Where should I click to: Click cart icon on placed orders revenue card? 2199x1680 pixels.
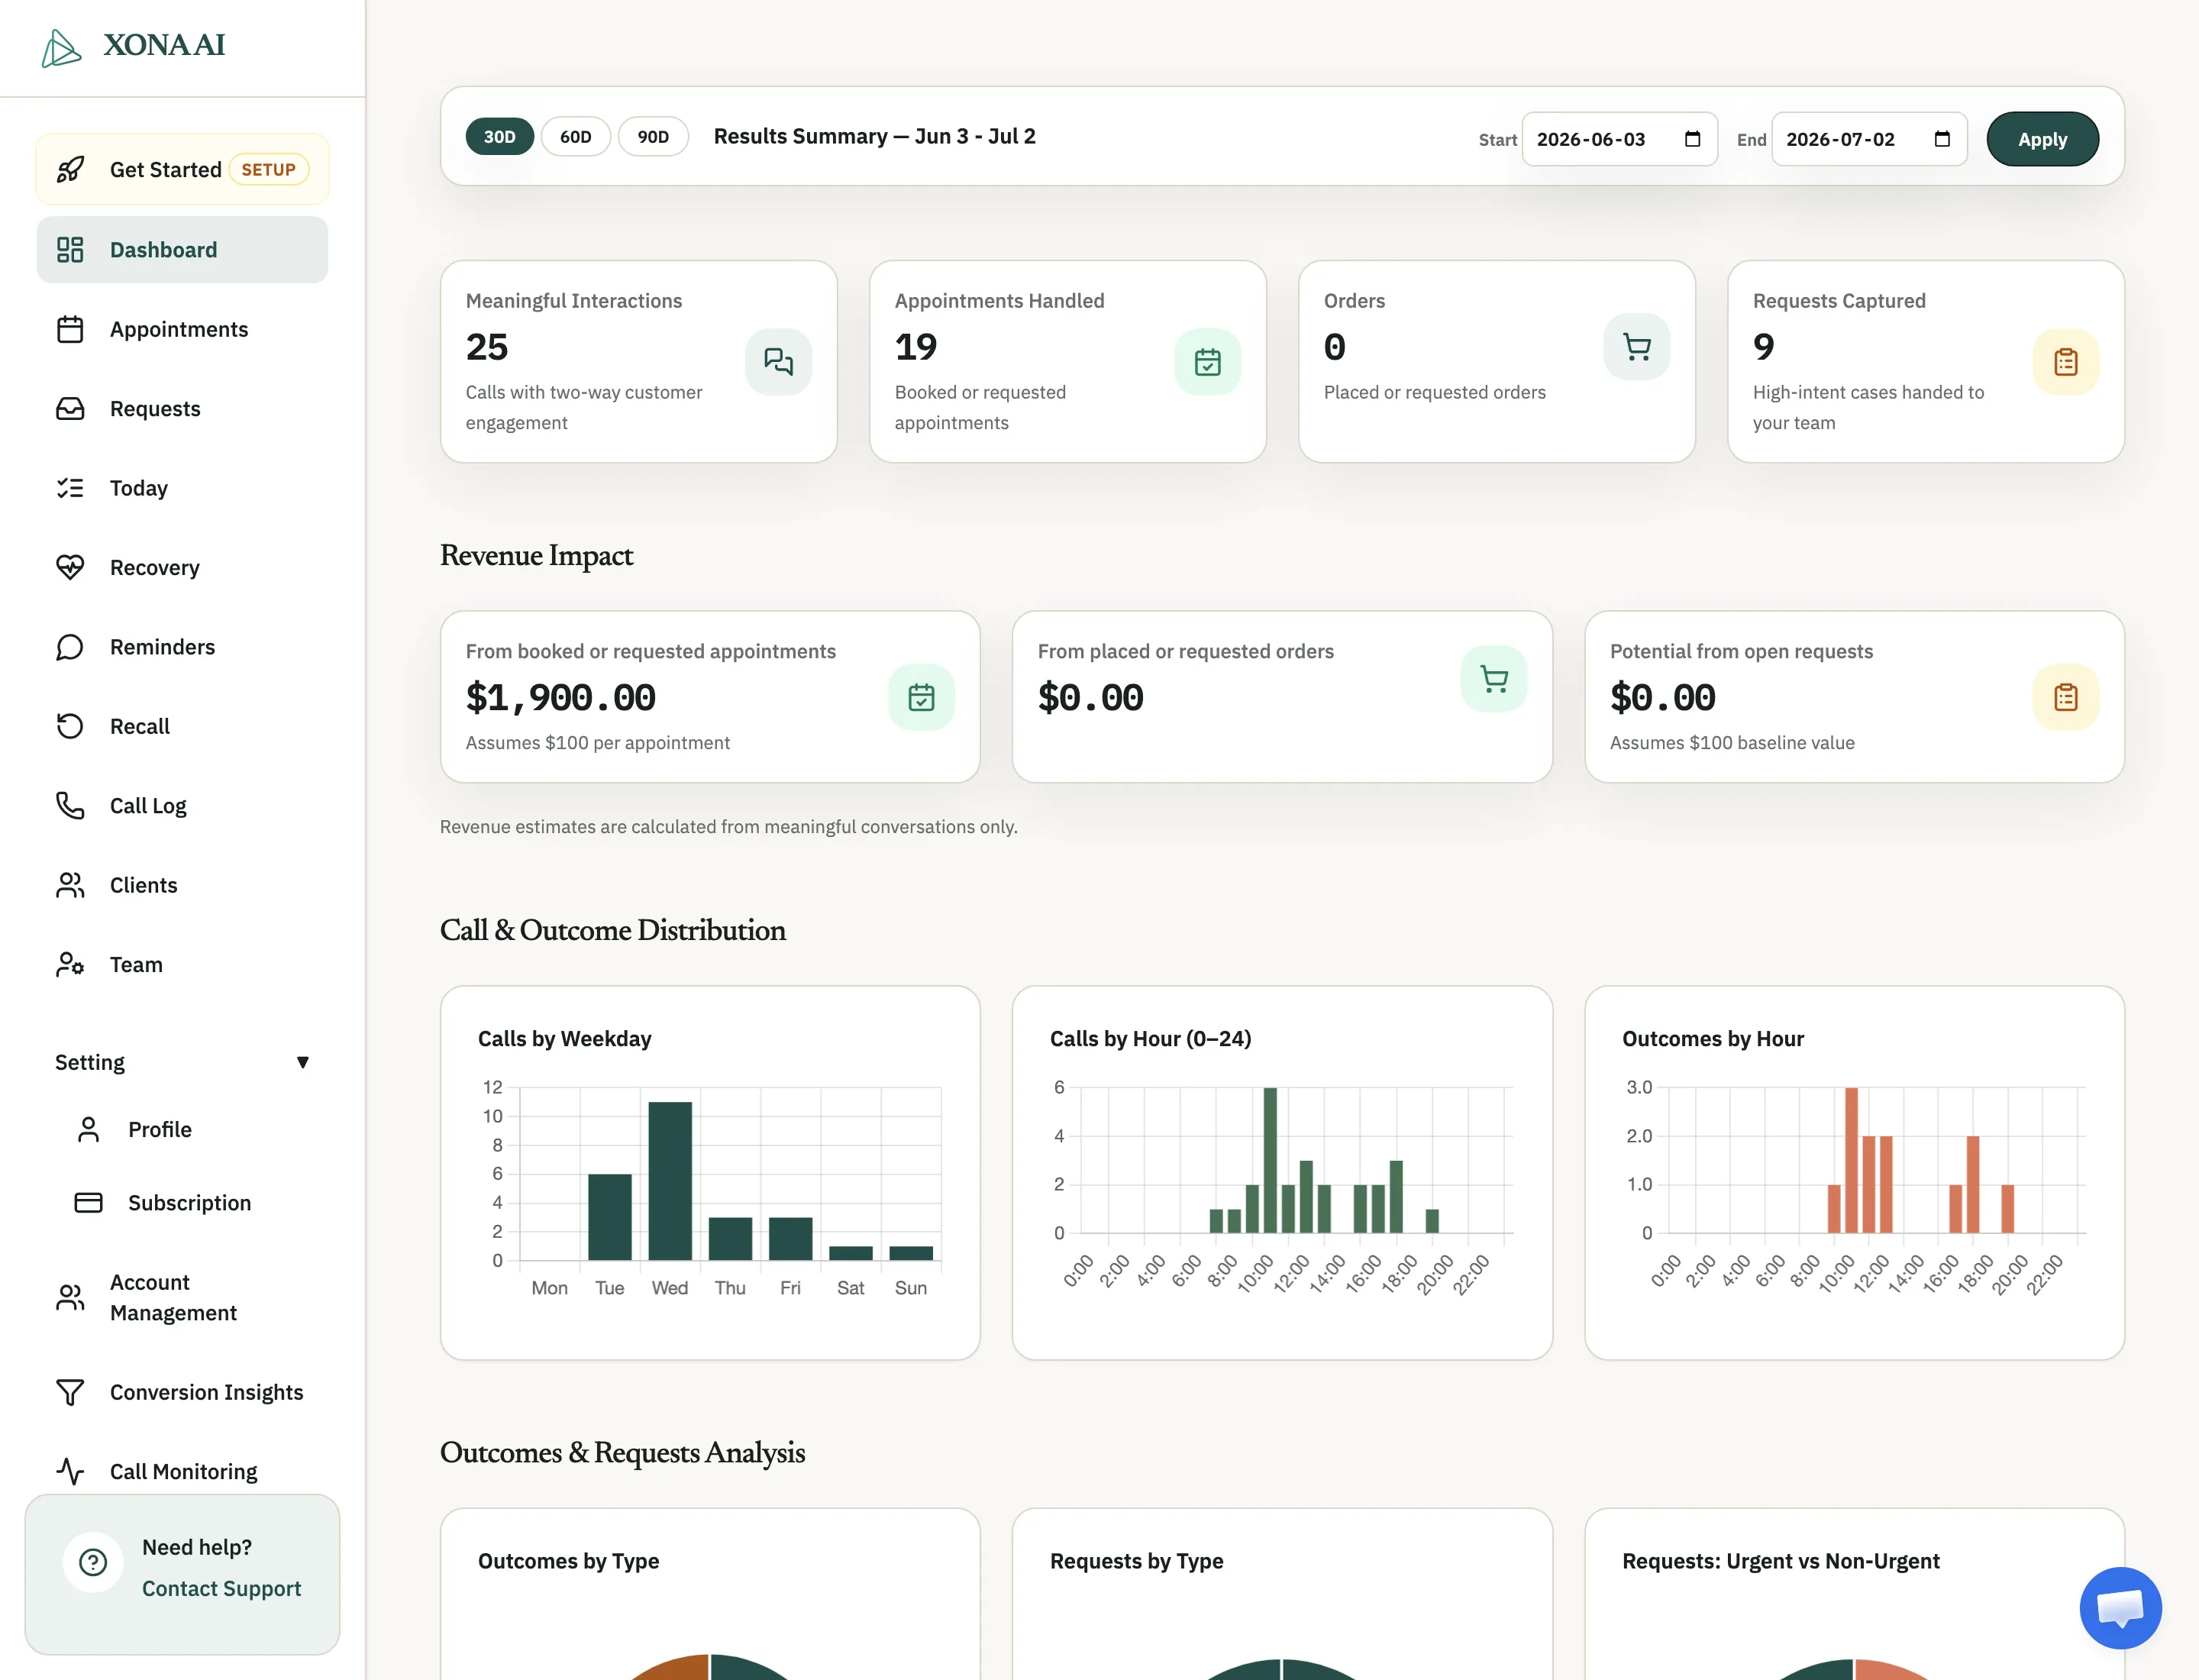1494,679
